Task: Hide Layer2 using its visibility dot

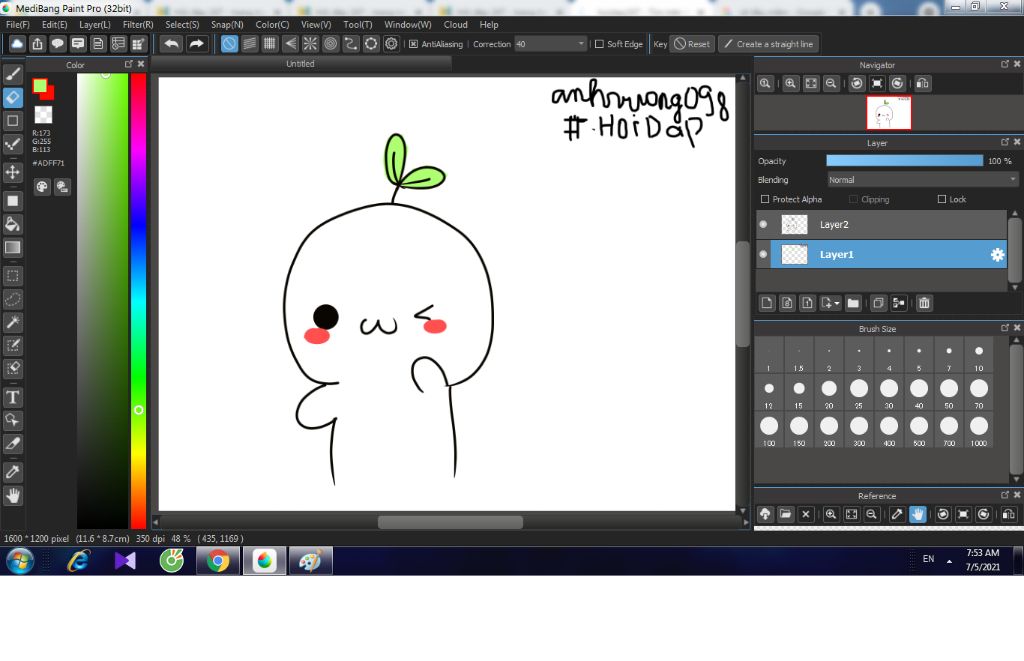Action: coord(763,225)
